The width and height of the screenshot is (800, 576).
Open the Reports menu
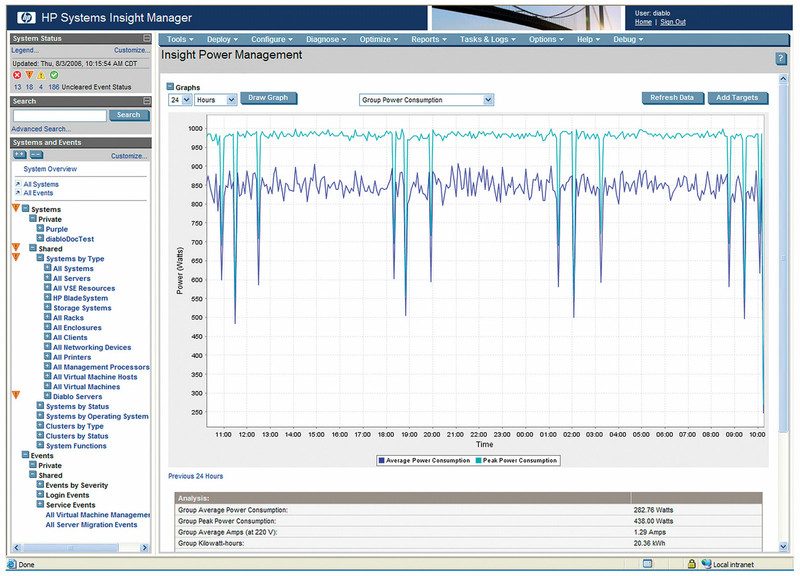[429, 39]
